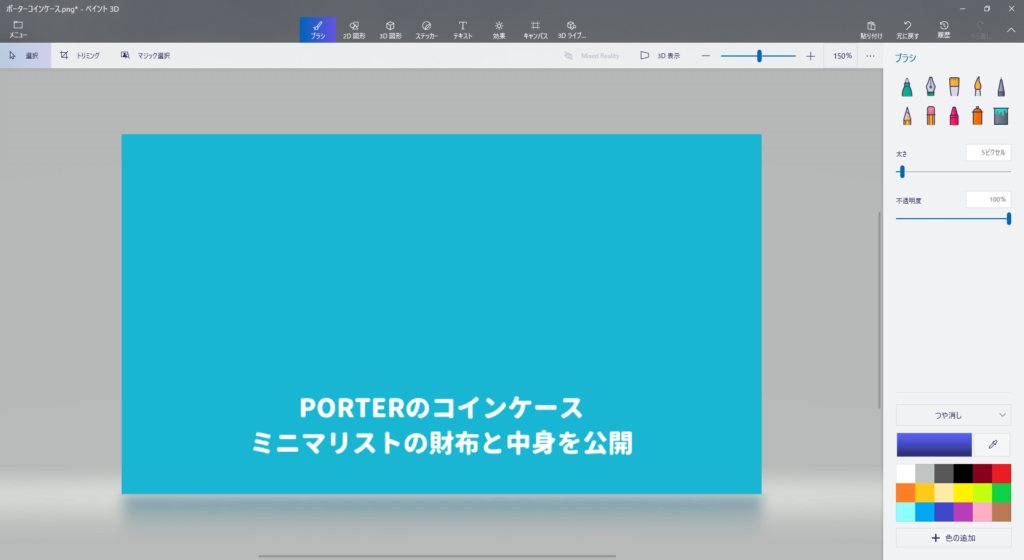This screenshot has width=1024, height=560.
Task: Choose the bright yellow swatch
Action: click(963, 493)
